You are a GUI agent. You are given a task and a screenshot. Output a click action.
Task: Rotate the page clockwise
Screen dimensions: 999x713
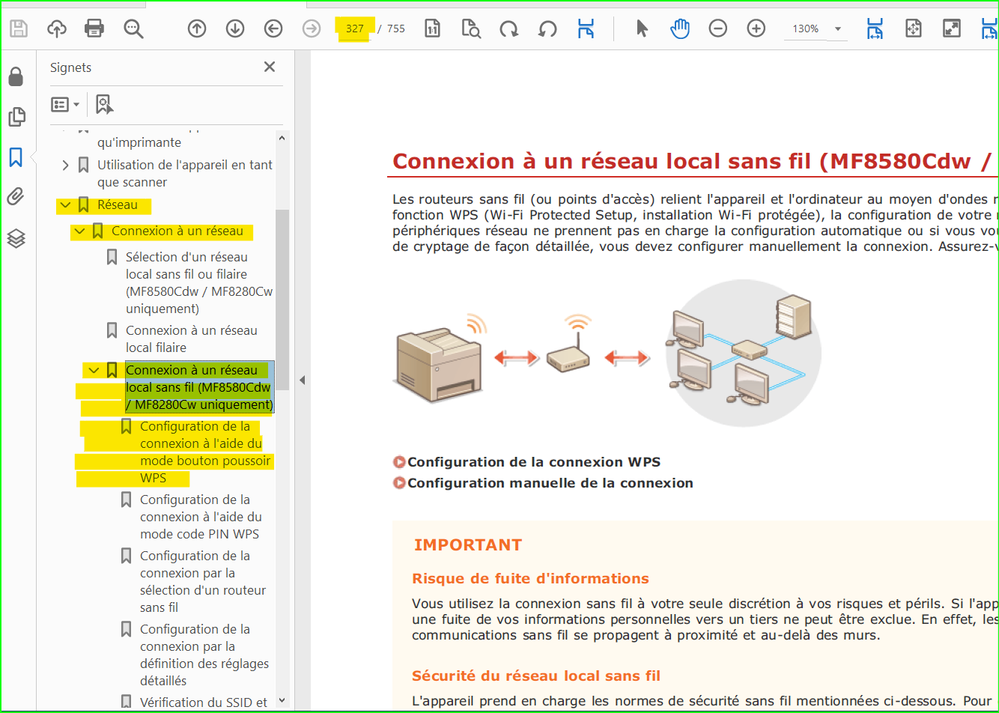click(x=509, y=29)
